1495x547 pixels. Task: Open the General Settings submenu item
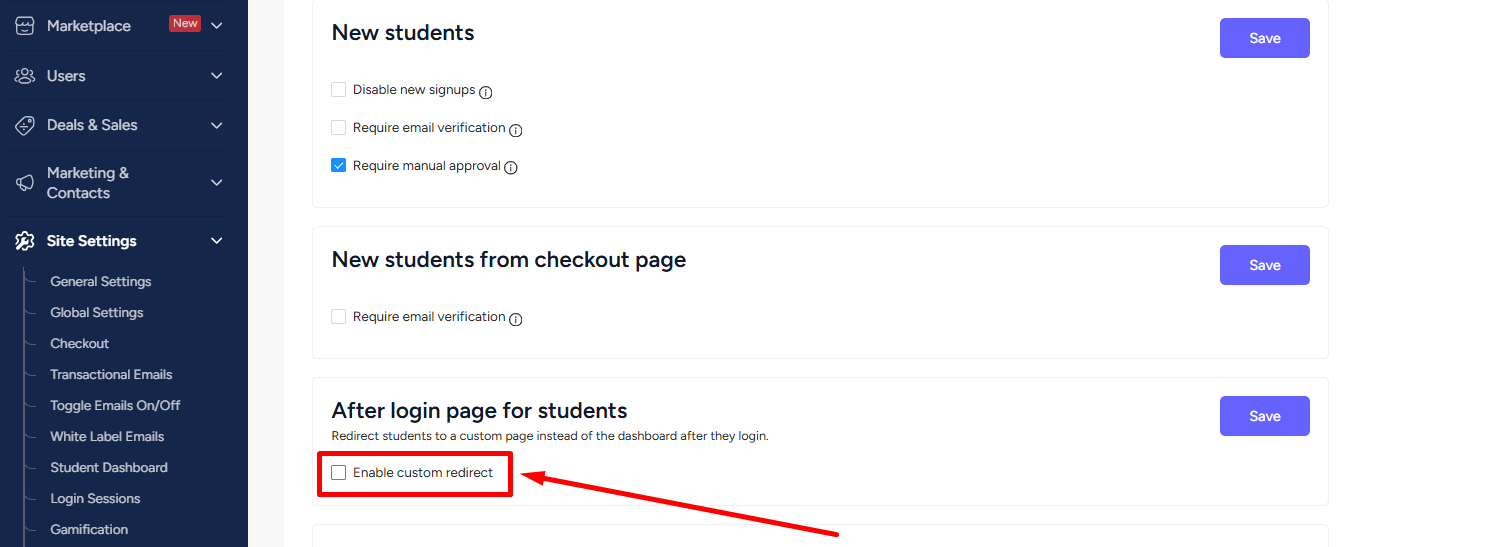101,282
